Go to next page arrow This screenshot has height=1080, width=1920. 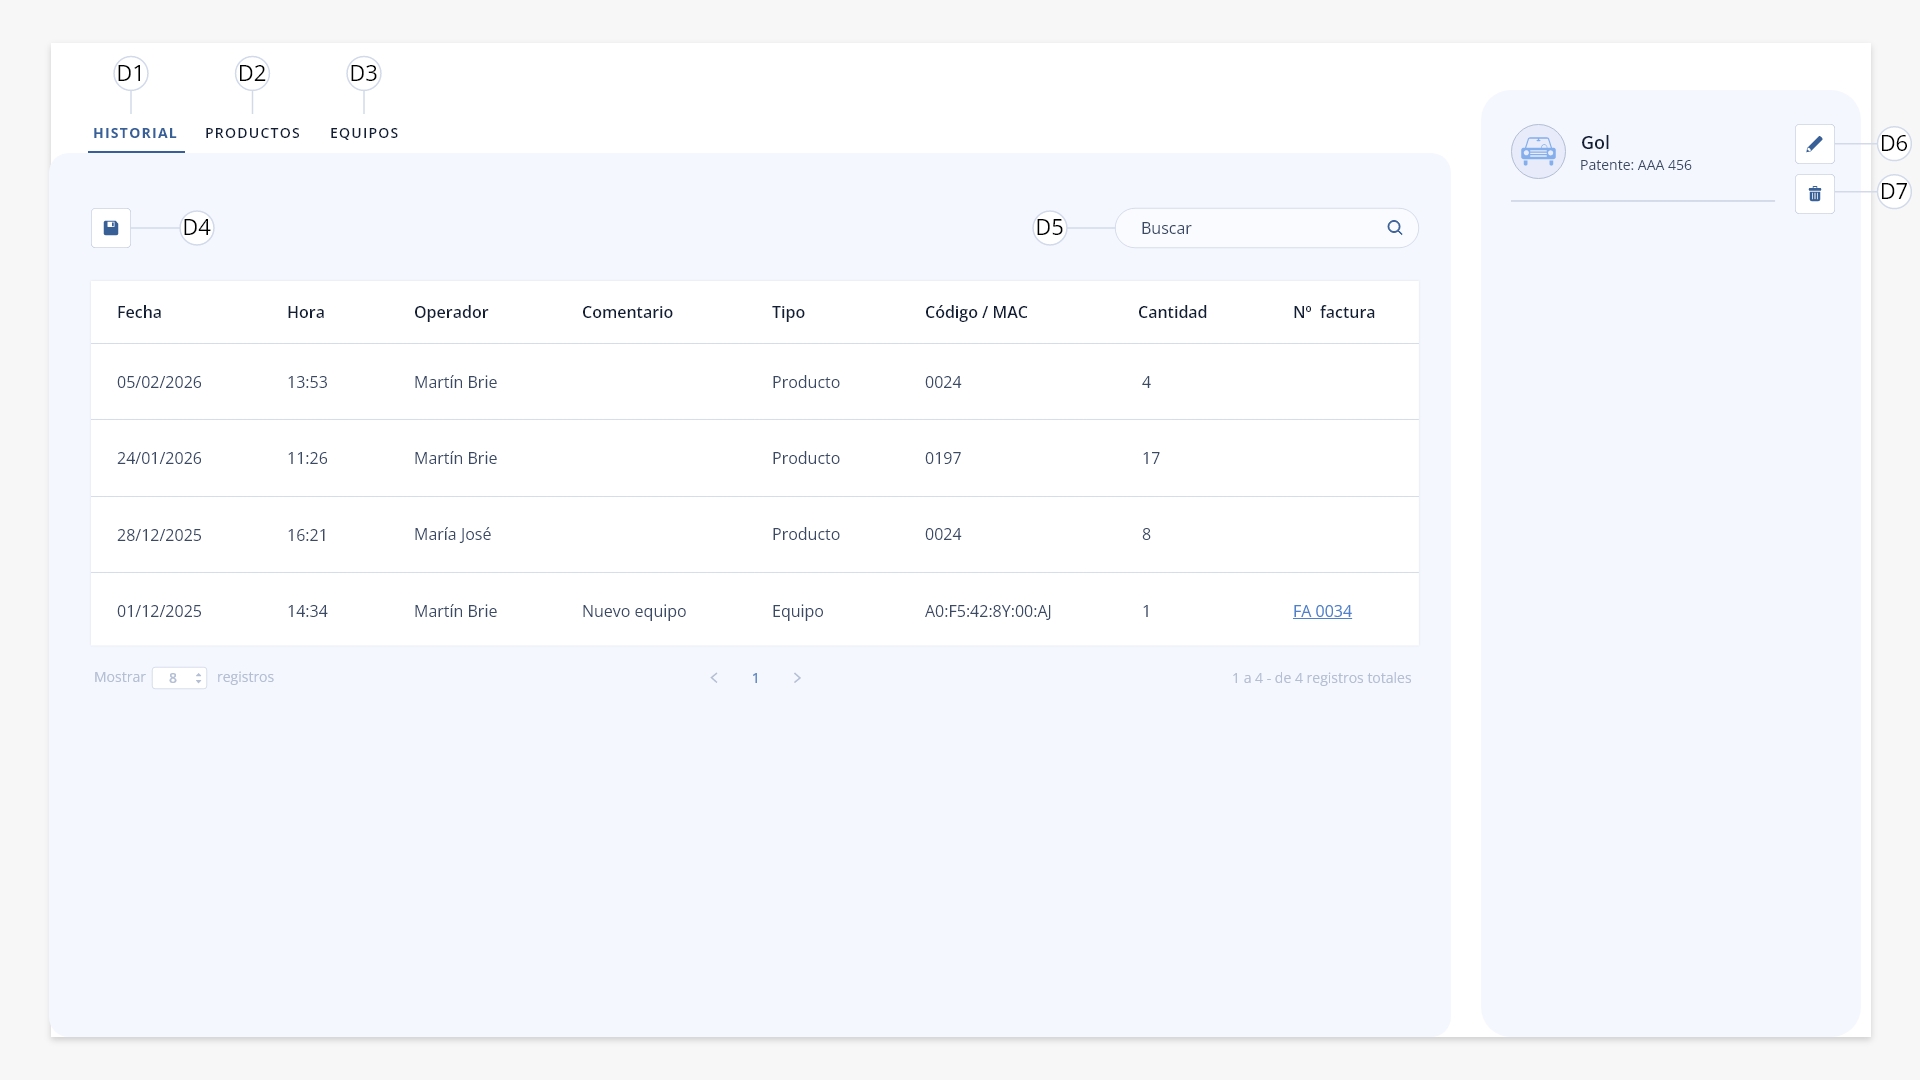click(x=797, y=678)
